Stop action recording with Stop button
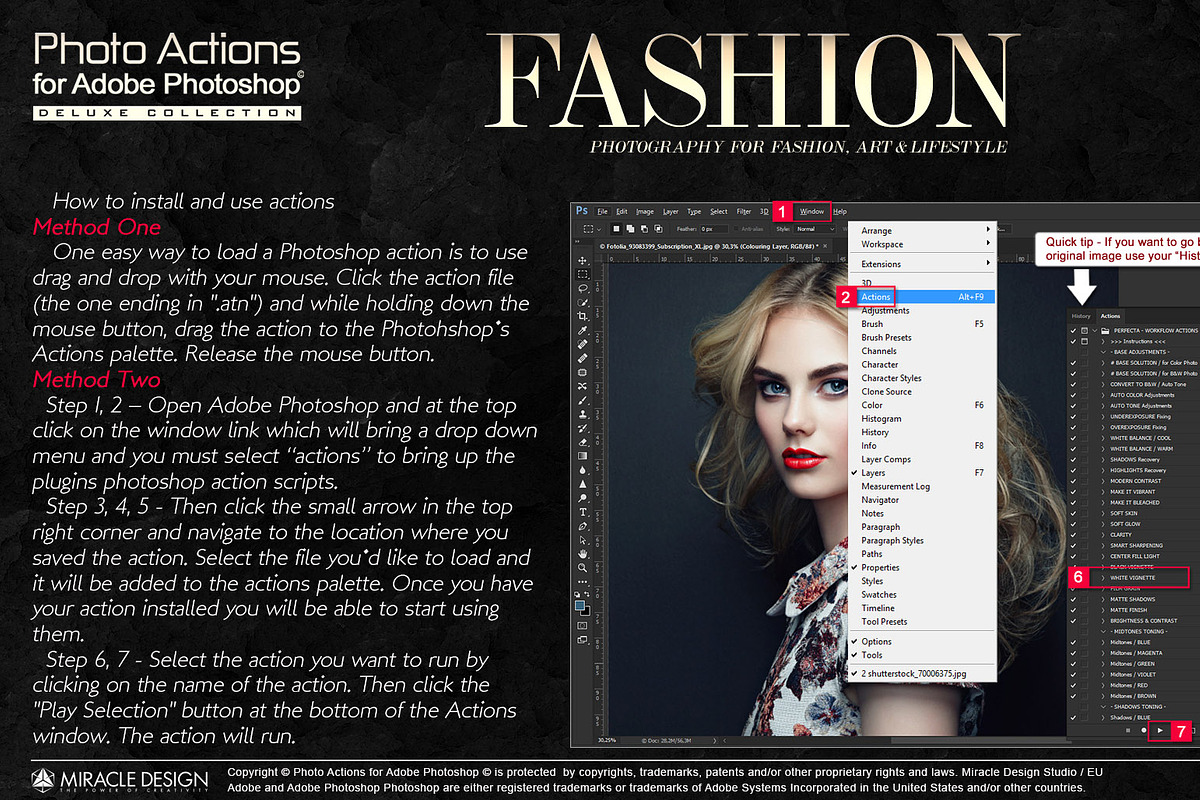Screen dimensions: 1200x800 coord(1128,730)
